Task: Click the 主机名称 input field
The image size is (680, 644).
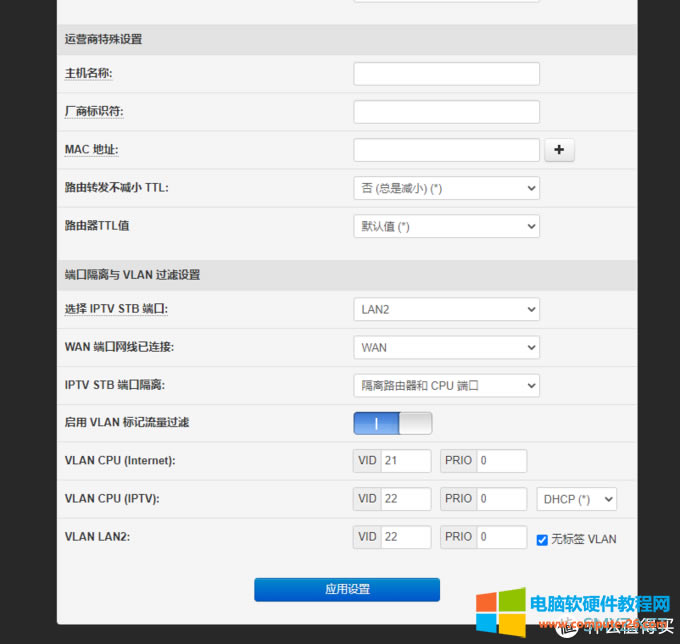Action: [x=446, y=74]
